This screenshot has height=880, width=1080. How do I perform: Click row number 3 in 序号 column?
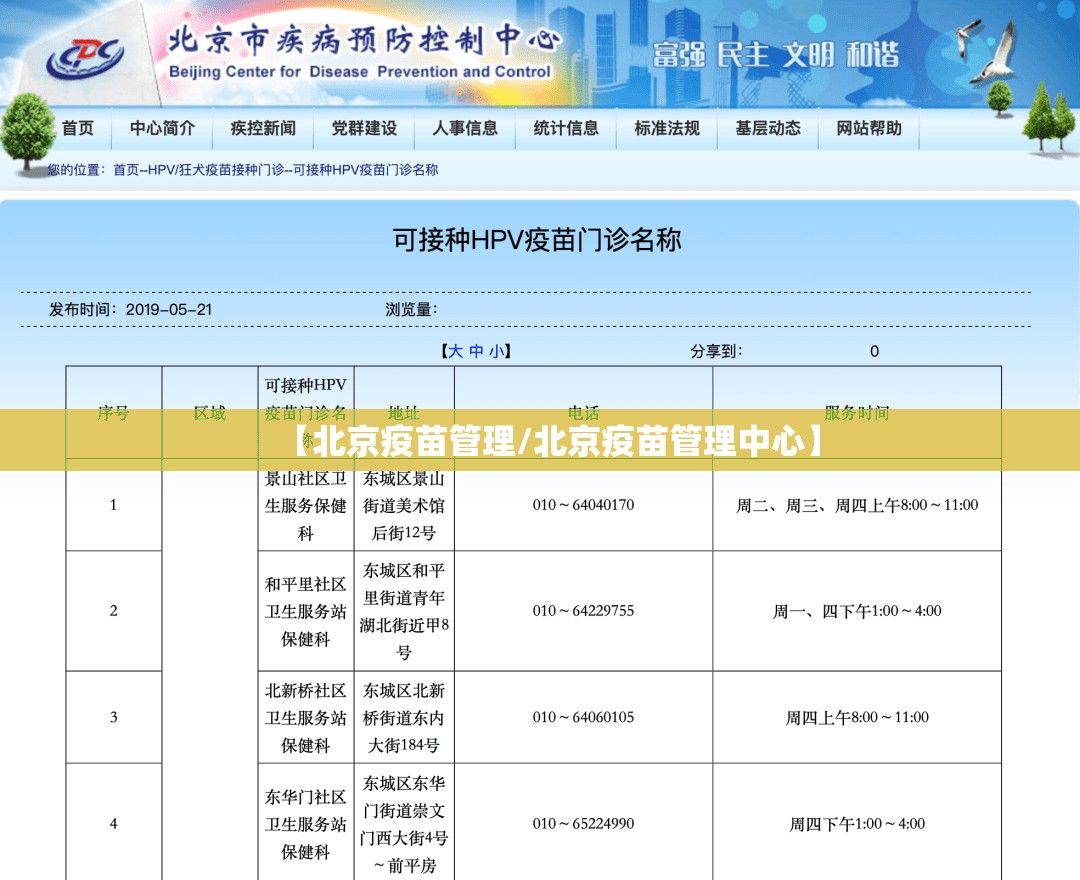[x=114, y=717]
